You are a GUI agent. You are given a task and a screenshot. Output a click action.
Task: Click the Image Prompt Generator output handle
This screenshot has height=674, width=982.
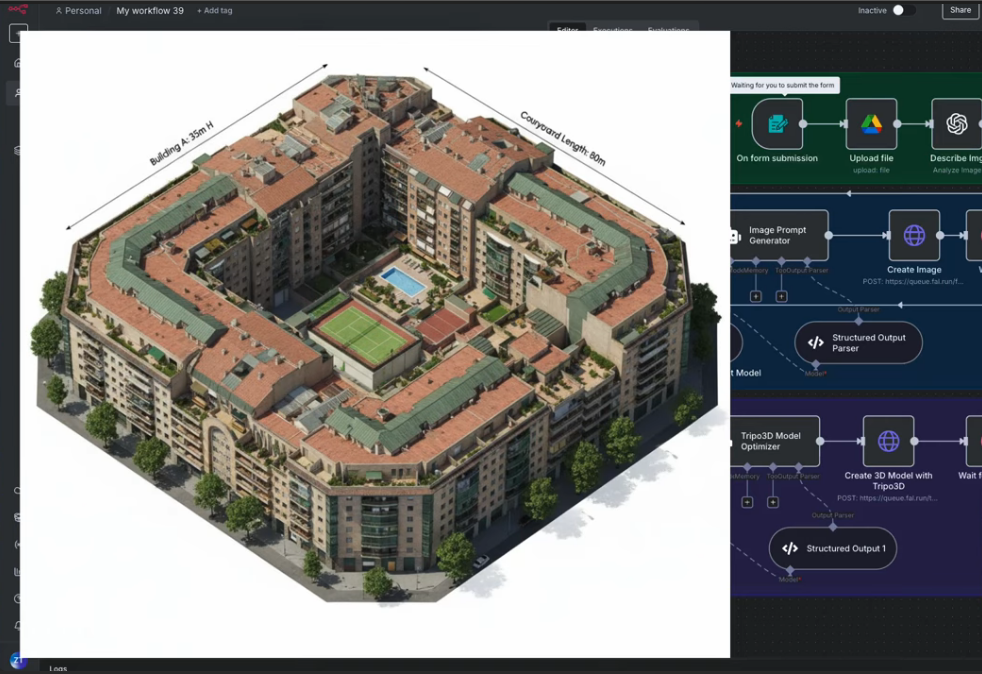[x=829, y=236]
